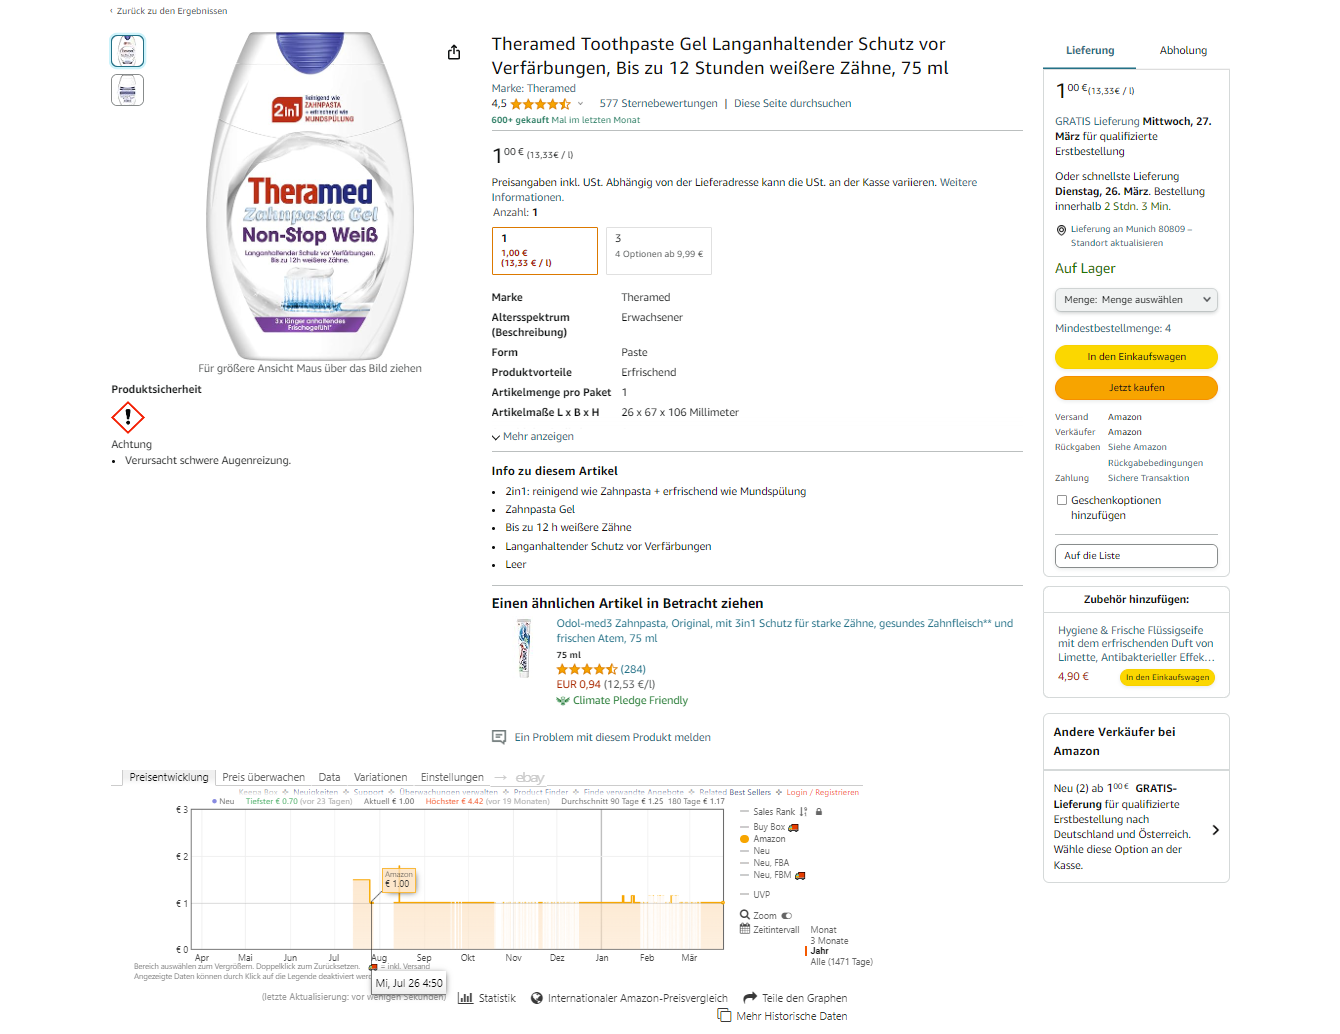Screen dimensions: 1340x1034
Task: Open the Statistik bar chart icon
Action: pyautogui.click(x=465, y=998)
